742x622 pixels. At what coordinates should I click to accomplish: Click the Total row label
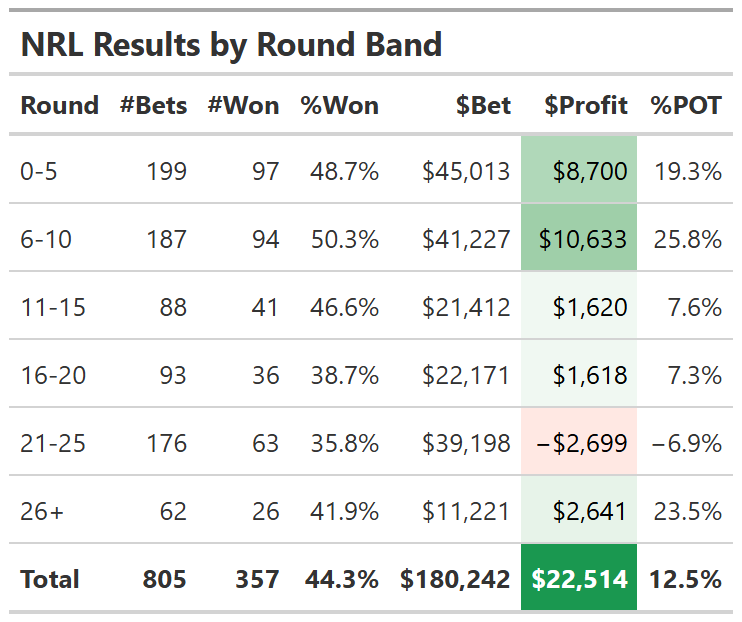coord(50,579)
